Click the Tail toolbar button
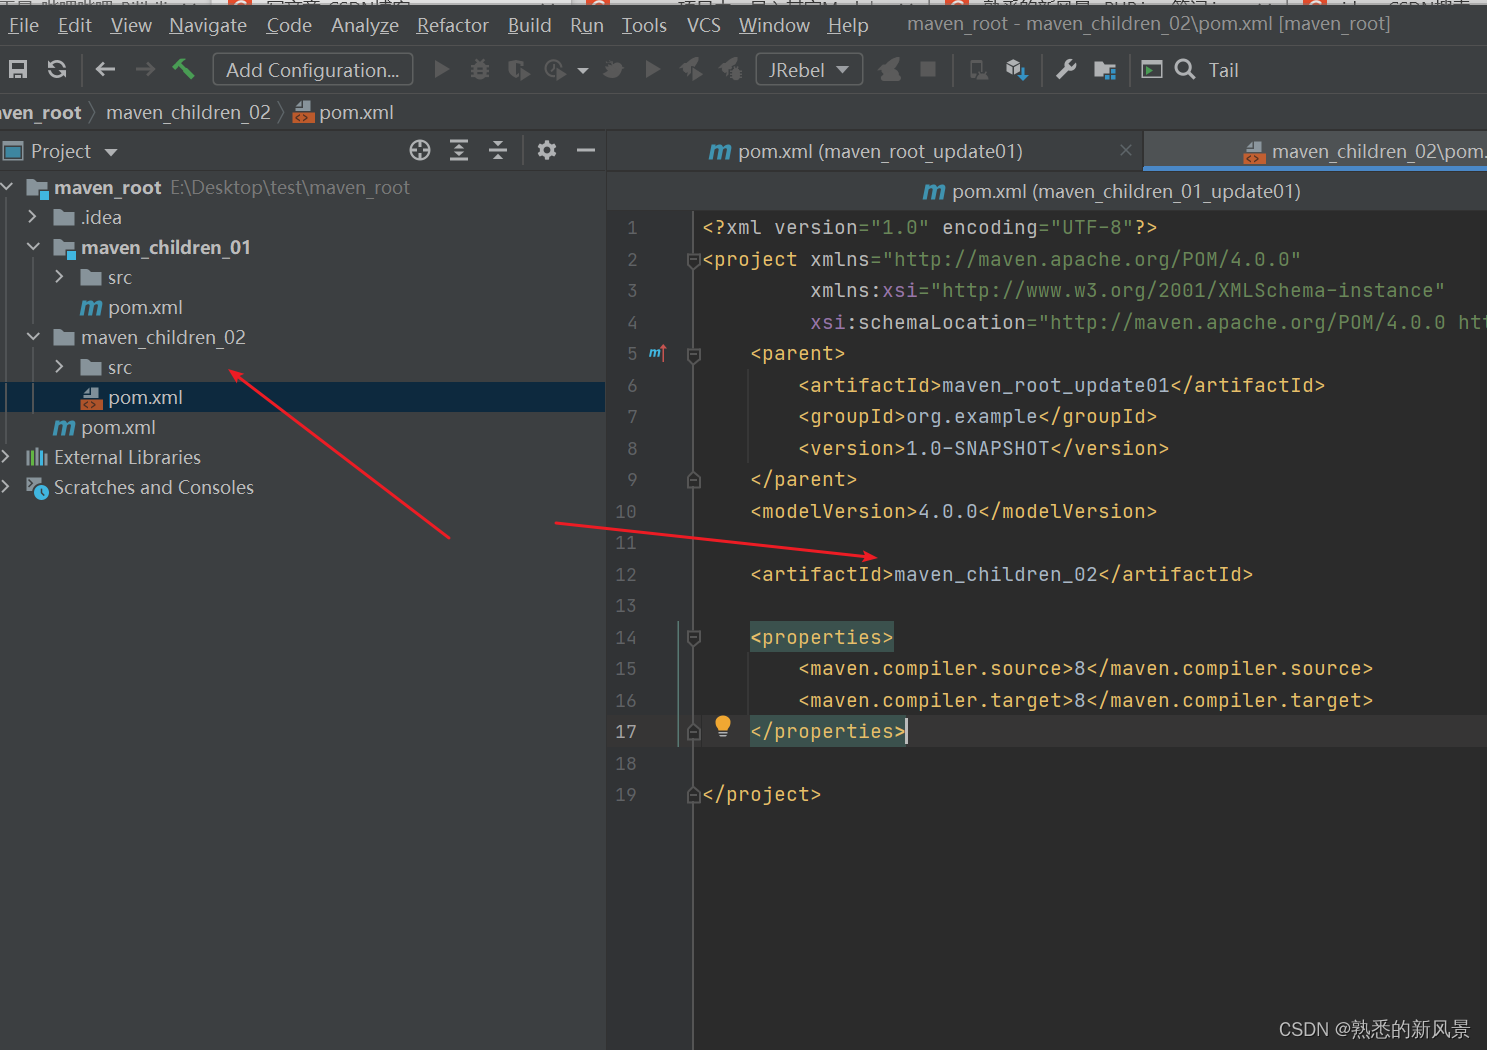The image size is (1487, 1050). pos(1223,70)
